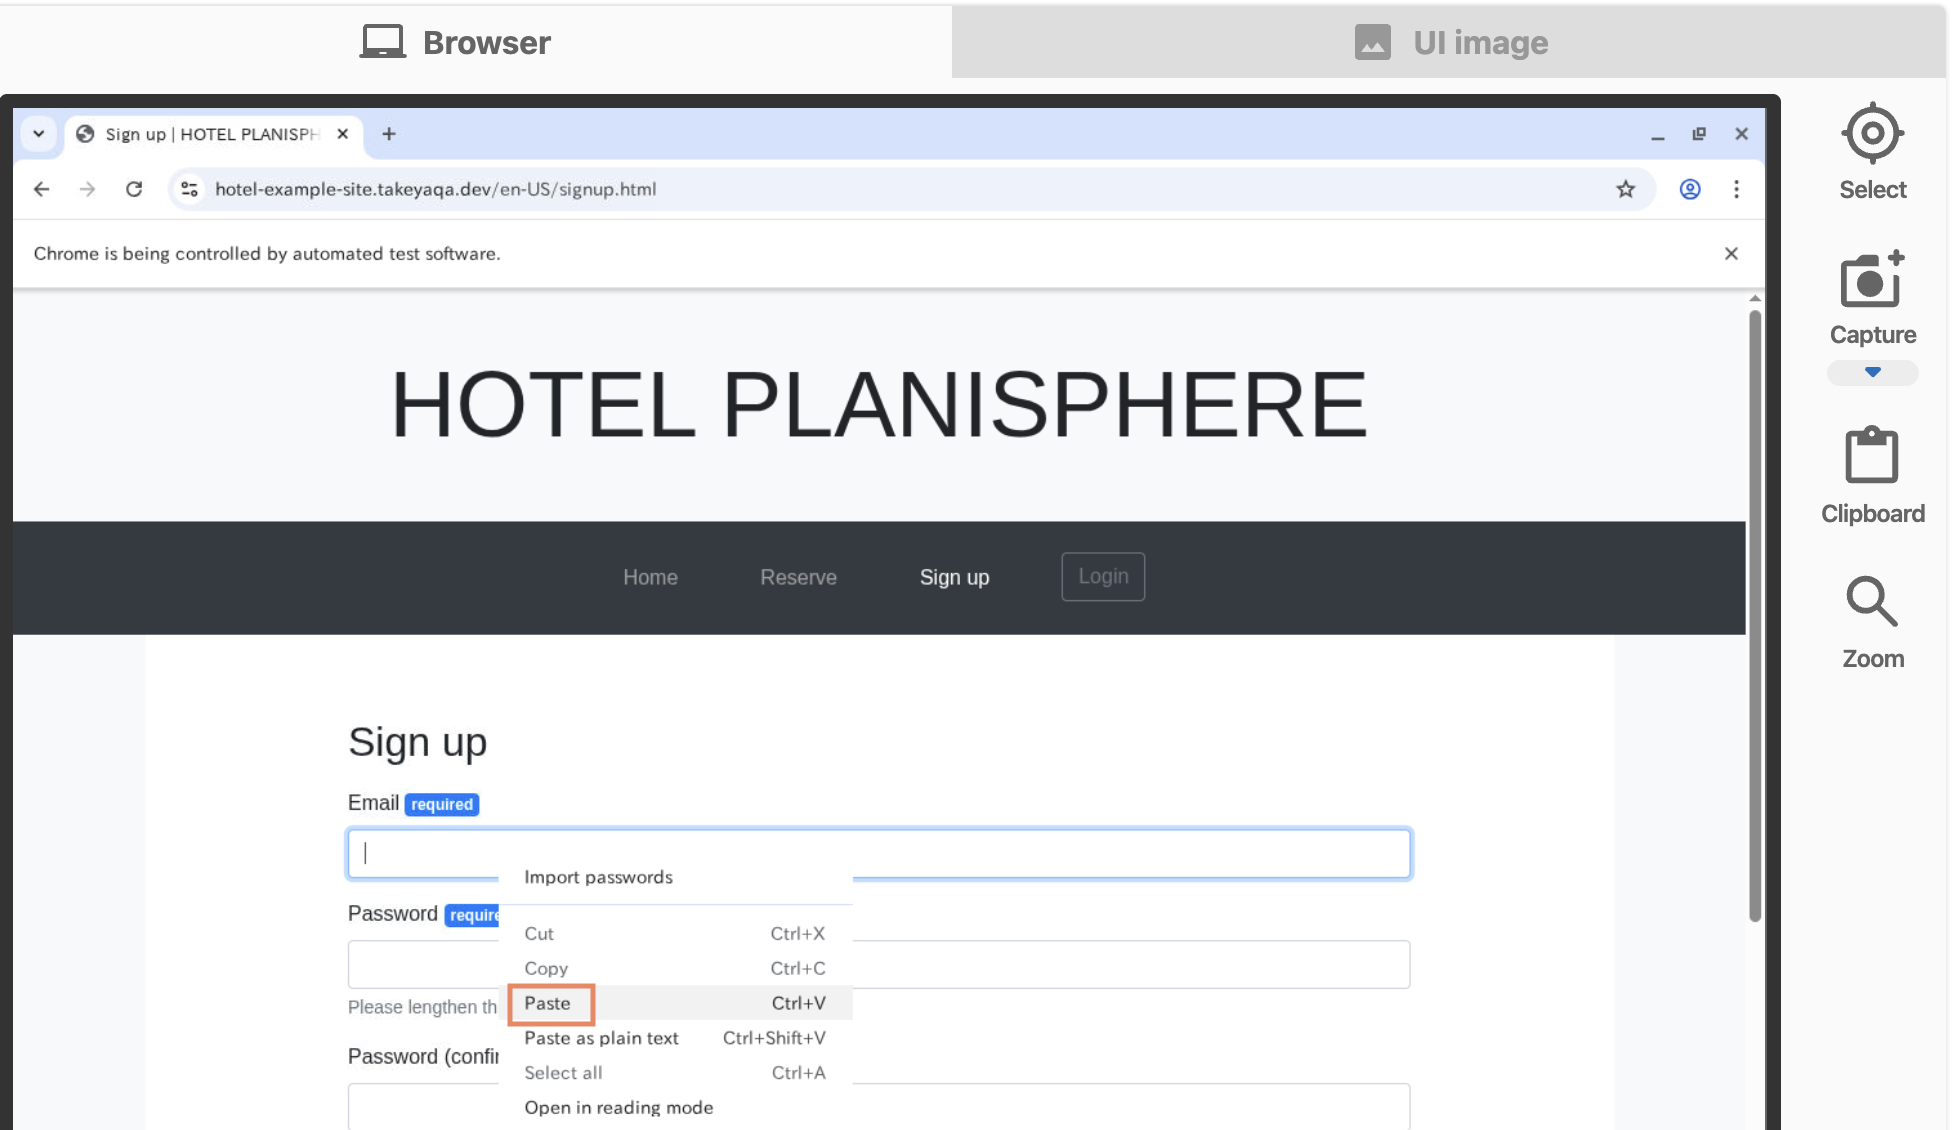This screenshot has height=1130, width=1954.
Task: Expand the tab search chevron
Action: [x=39, y=134]
